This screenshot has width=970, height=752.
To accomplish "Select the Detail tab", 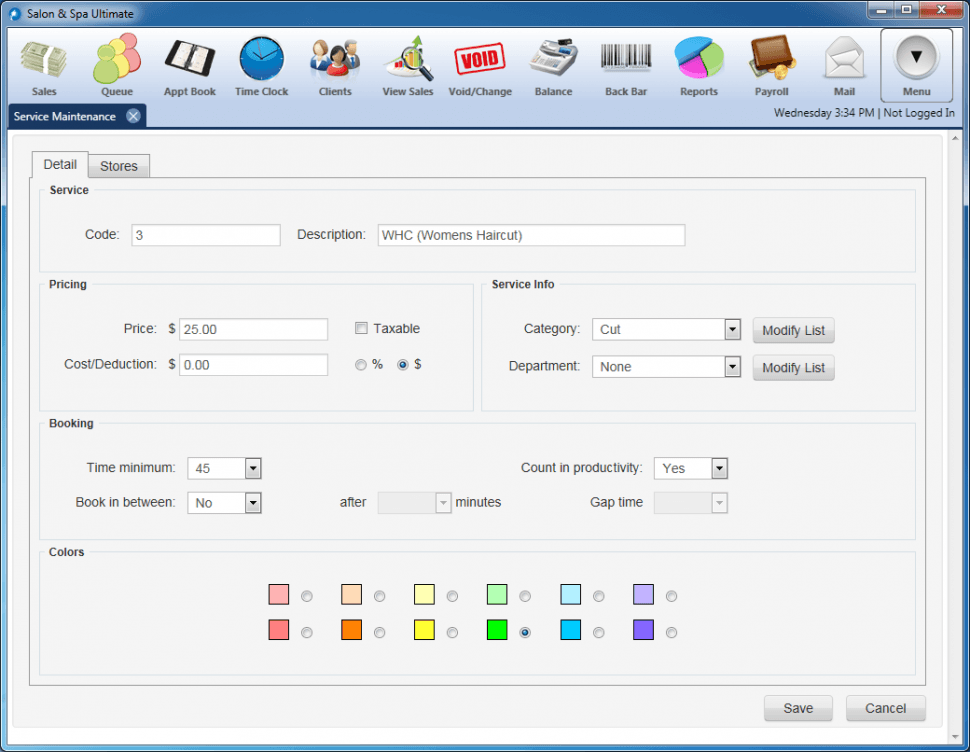I will pos(60,165).
